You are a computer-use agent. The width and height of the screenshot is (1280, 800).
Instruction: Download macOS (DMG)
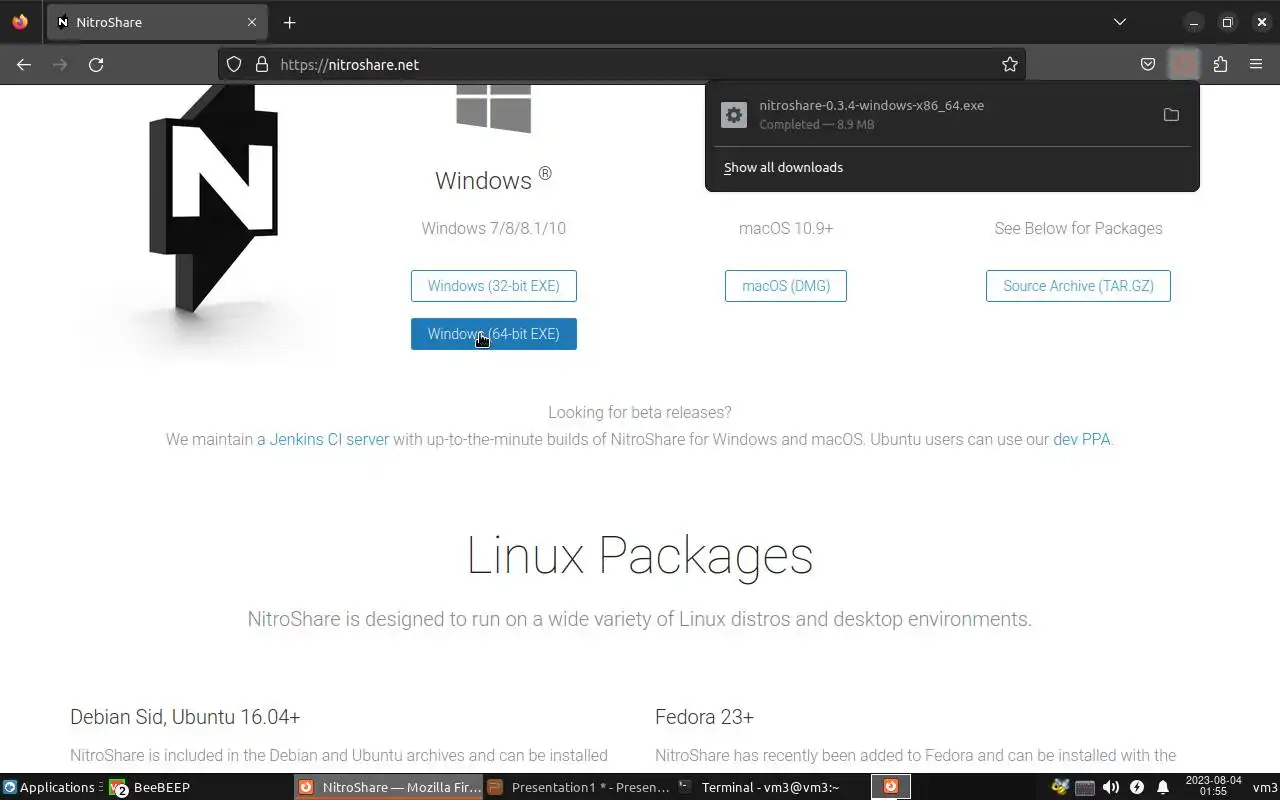pyautogui.click(x=786, y=286)
